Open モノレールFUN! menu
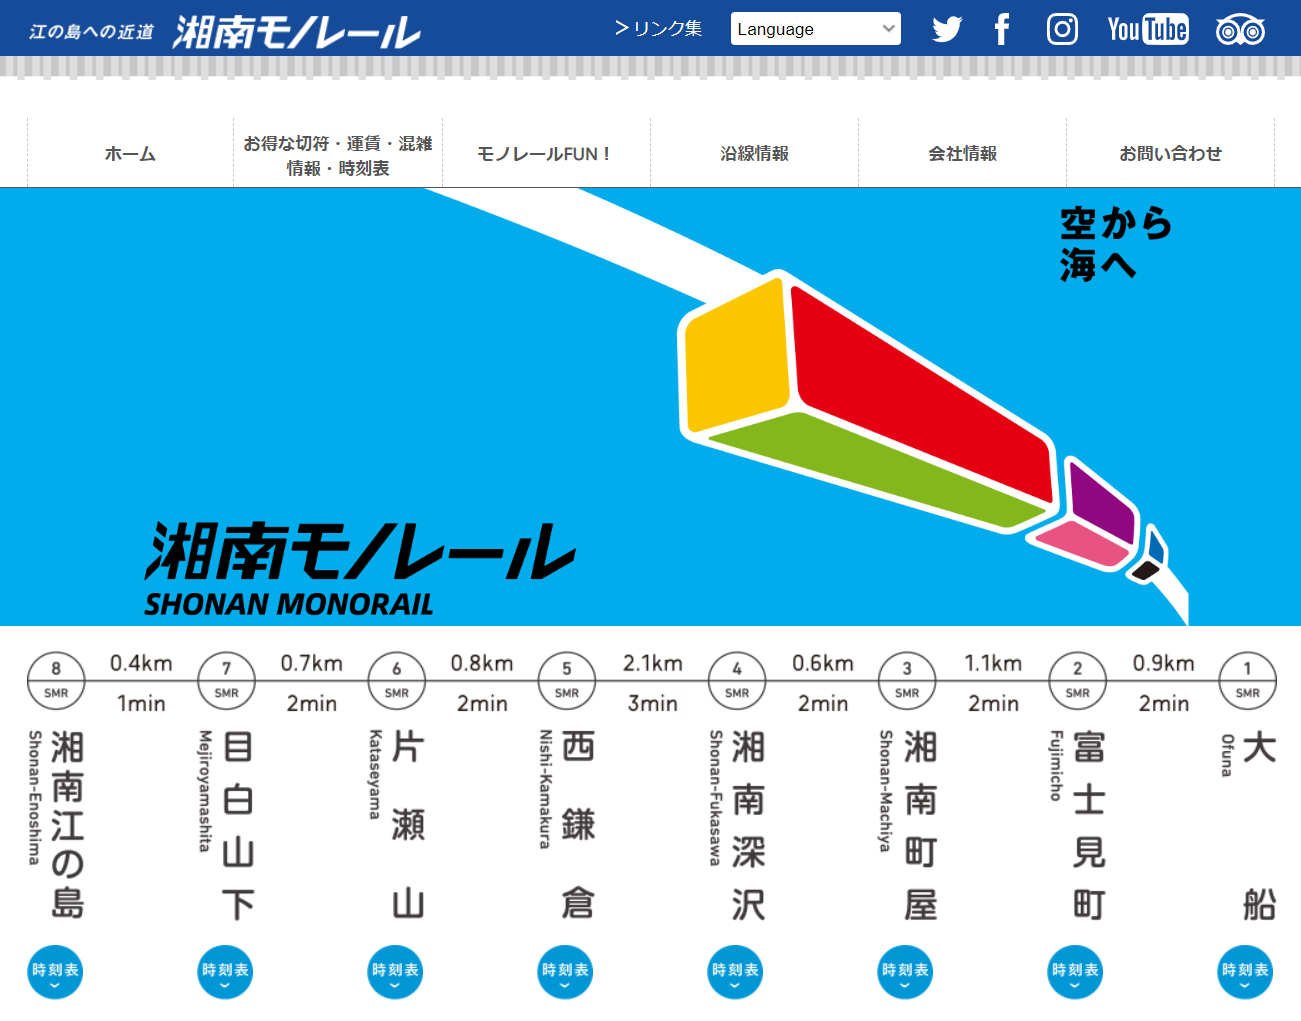The image size is (1301, 1021). (x=546, y=153)
